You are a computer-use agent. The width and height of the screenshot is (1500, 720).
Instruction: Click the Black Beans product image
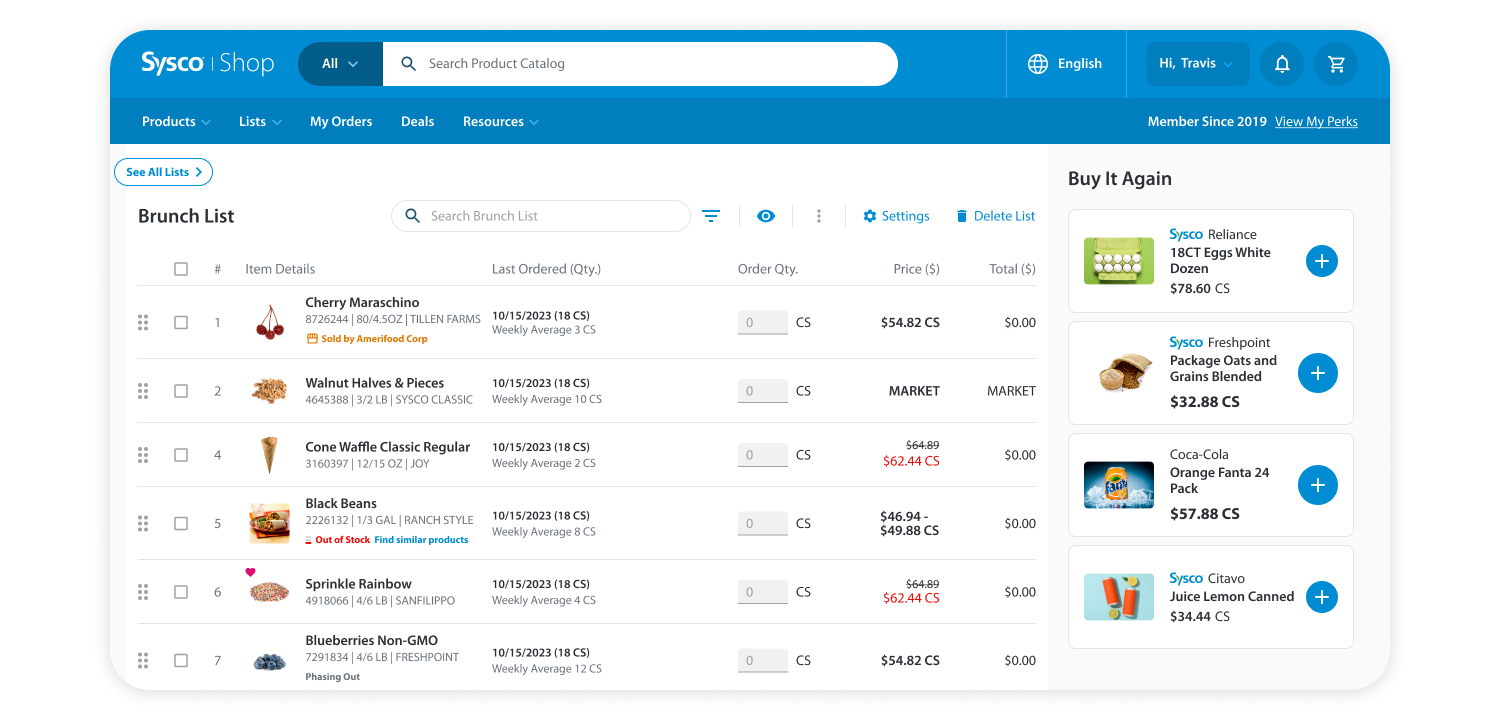269,523
